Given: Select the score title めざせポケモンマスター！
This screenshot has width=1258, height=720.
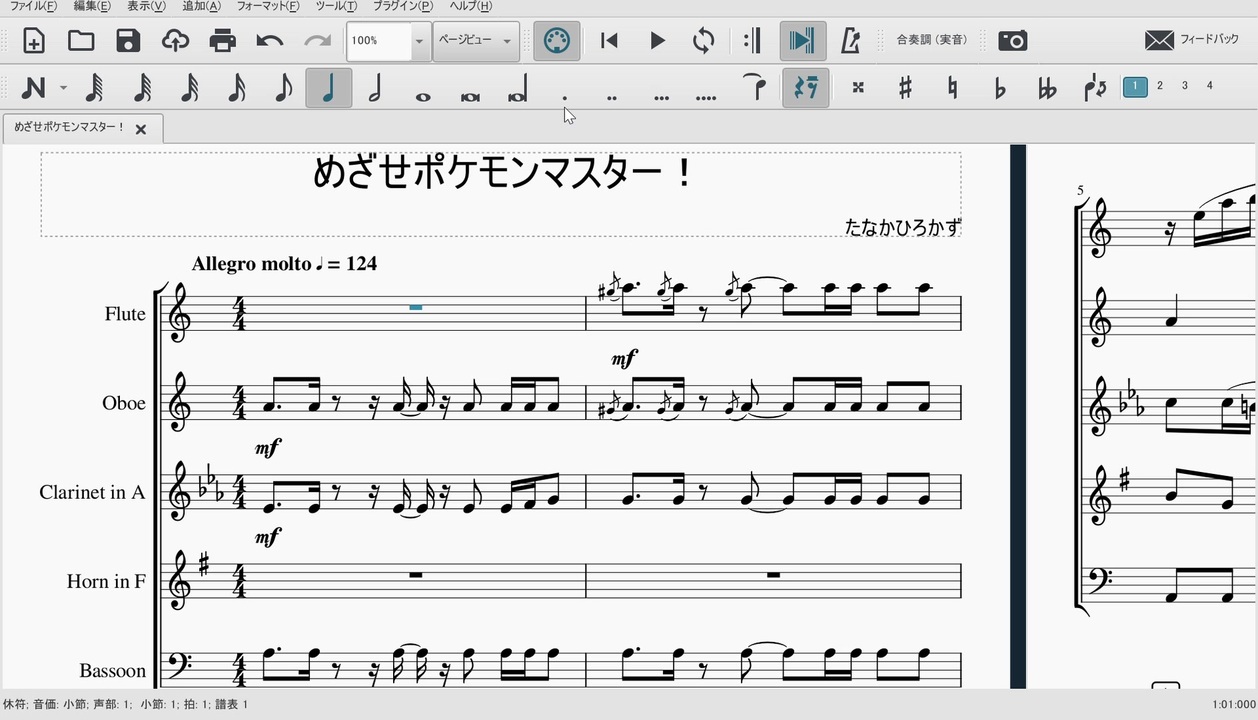Looking at the screenshot, I should [503, 173].
